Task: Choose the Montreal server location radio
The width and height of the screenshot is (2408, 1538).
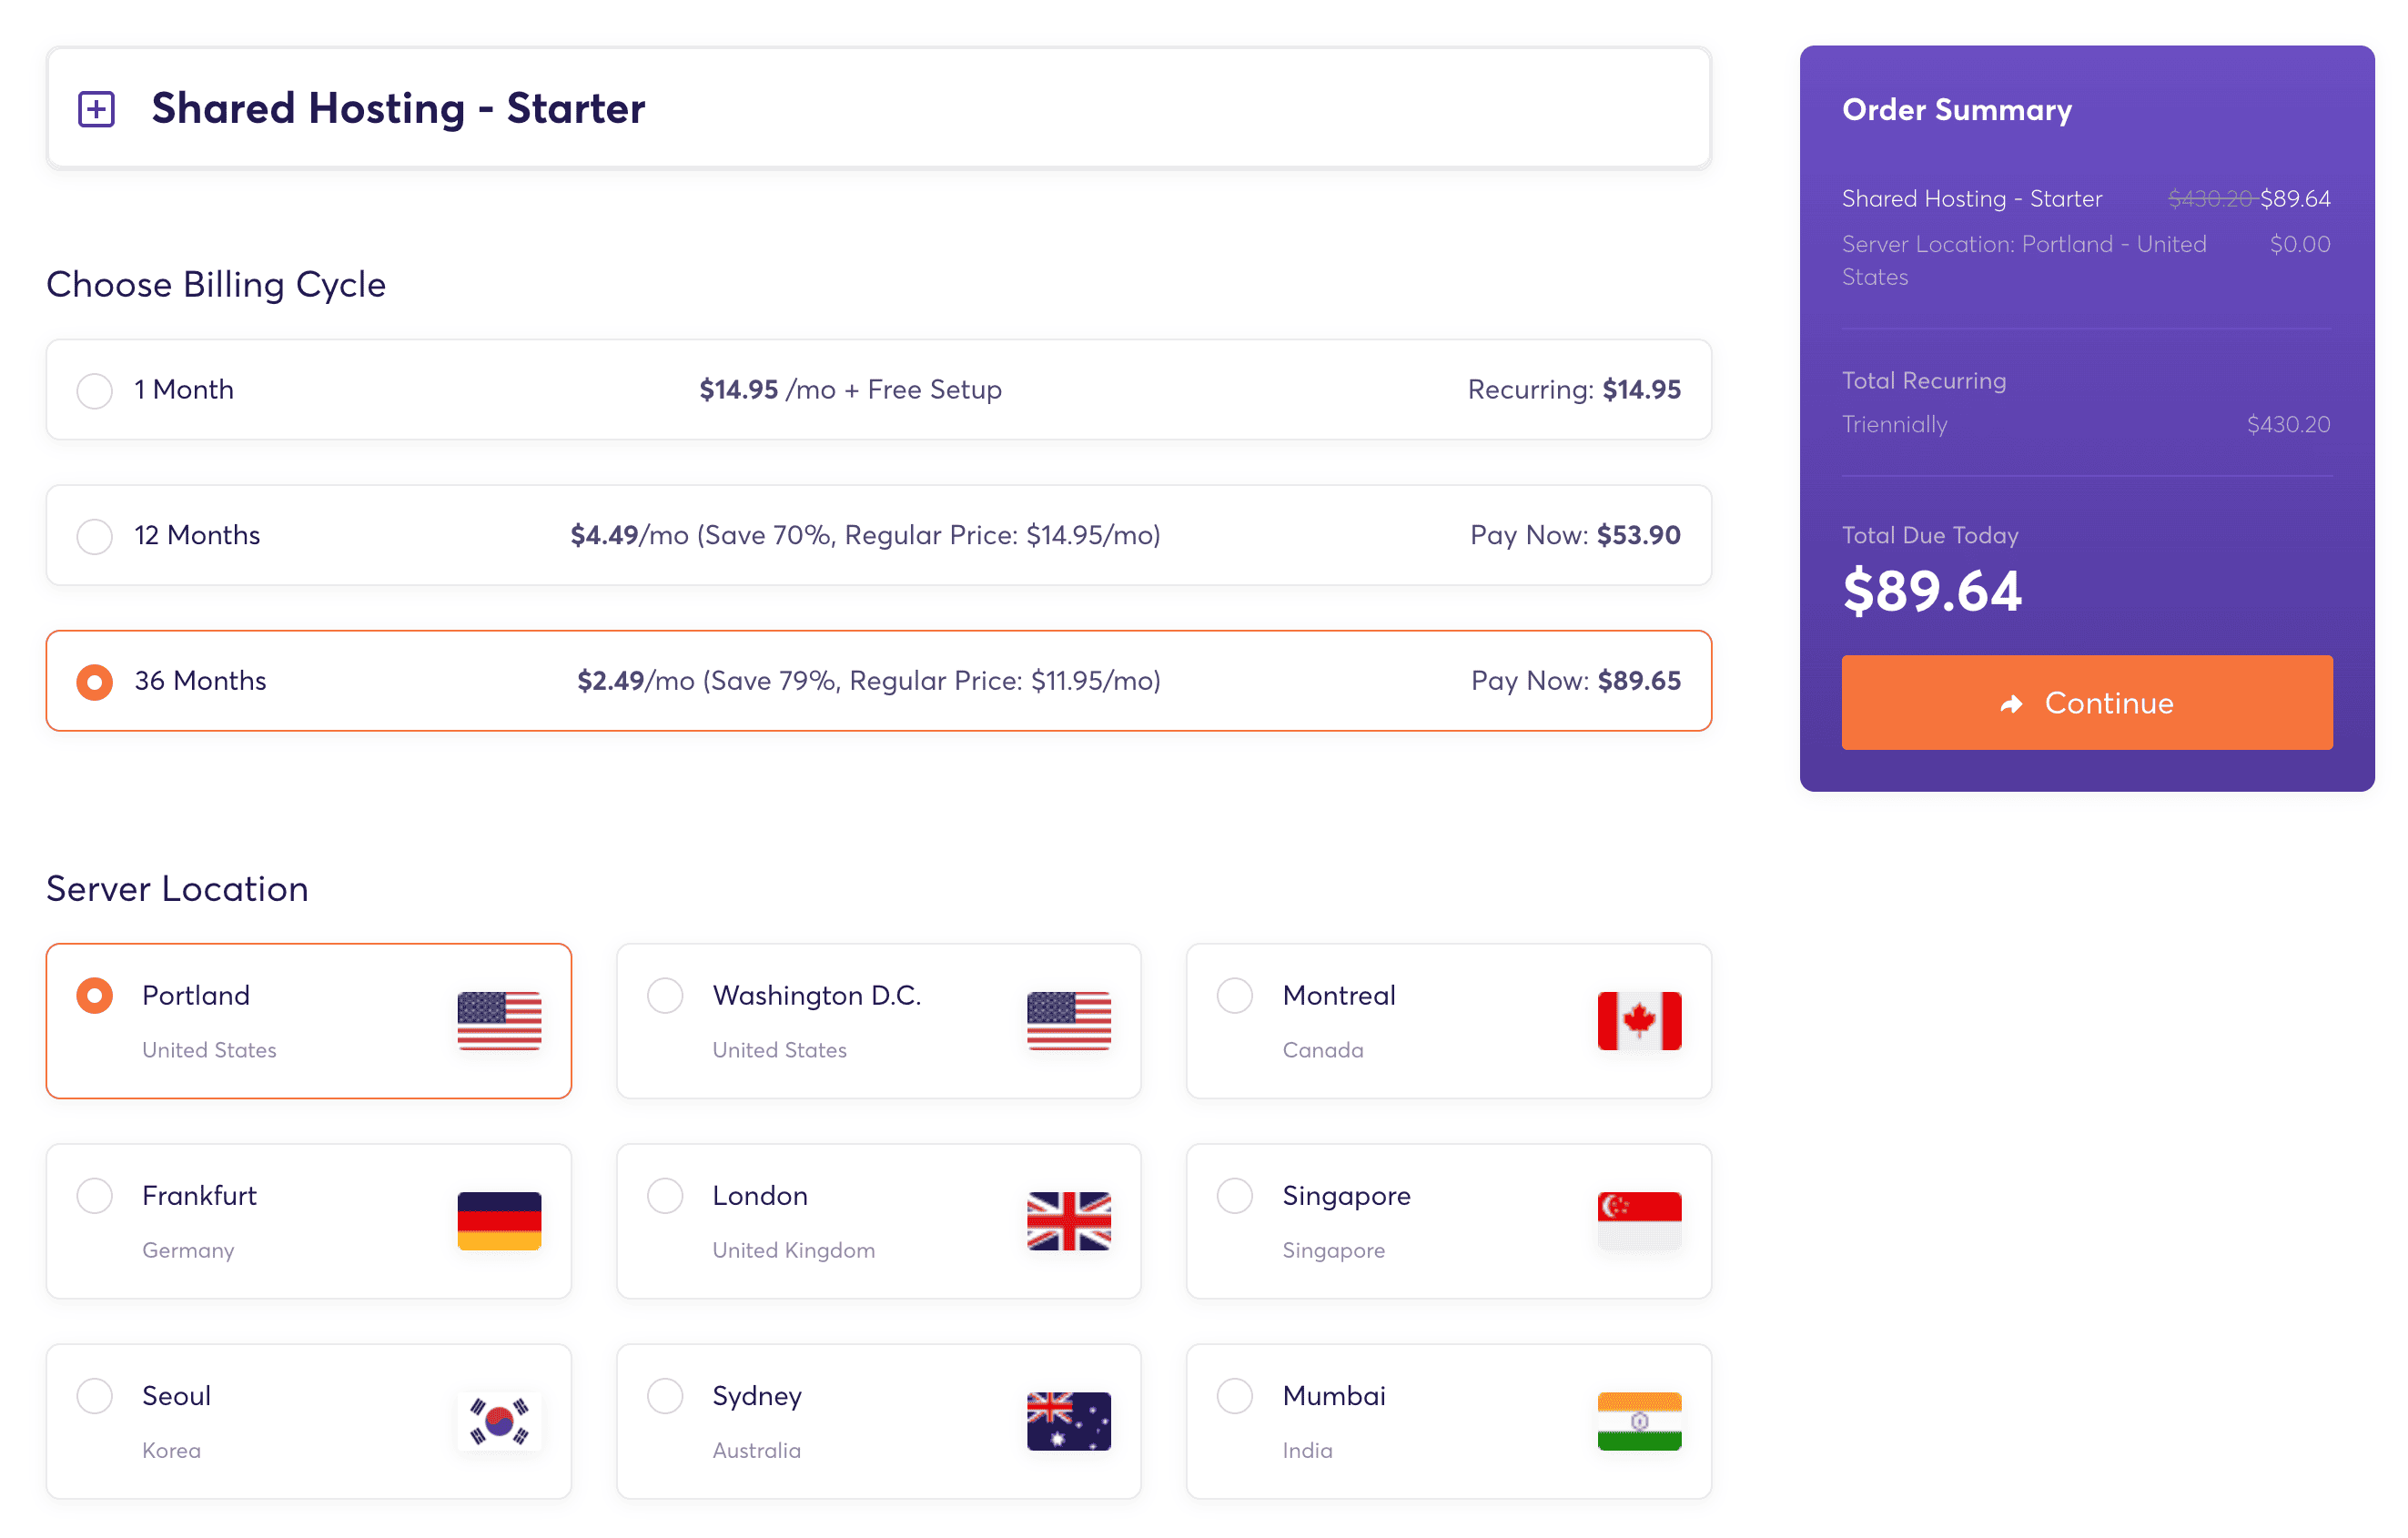Action: click(x=1235, y=995)
